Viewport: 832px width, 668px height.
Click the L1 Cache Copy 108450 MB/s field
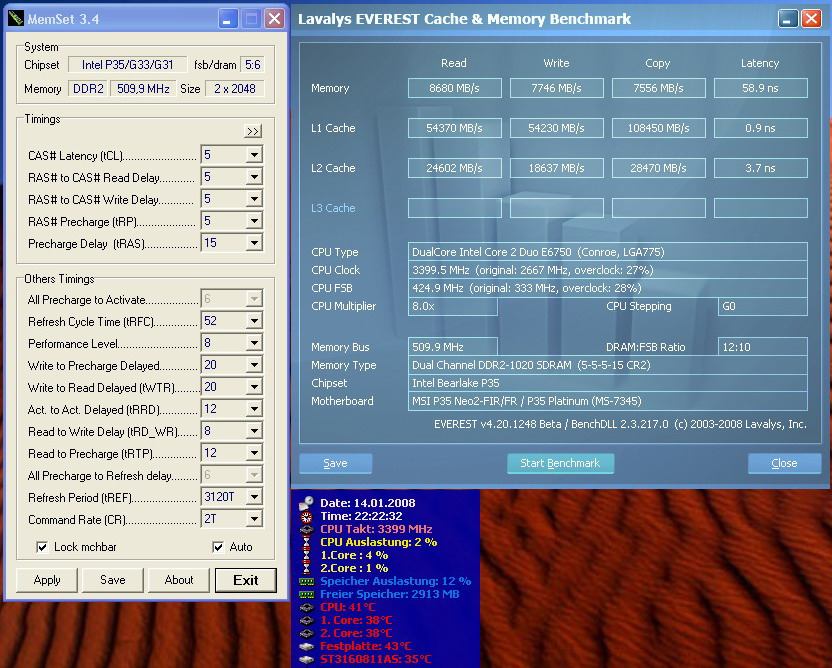(658, 128)
